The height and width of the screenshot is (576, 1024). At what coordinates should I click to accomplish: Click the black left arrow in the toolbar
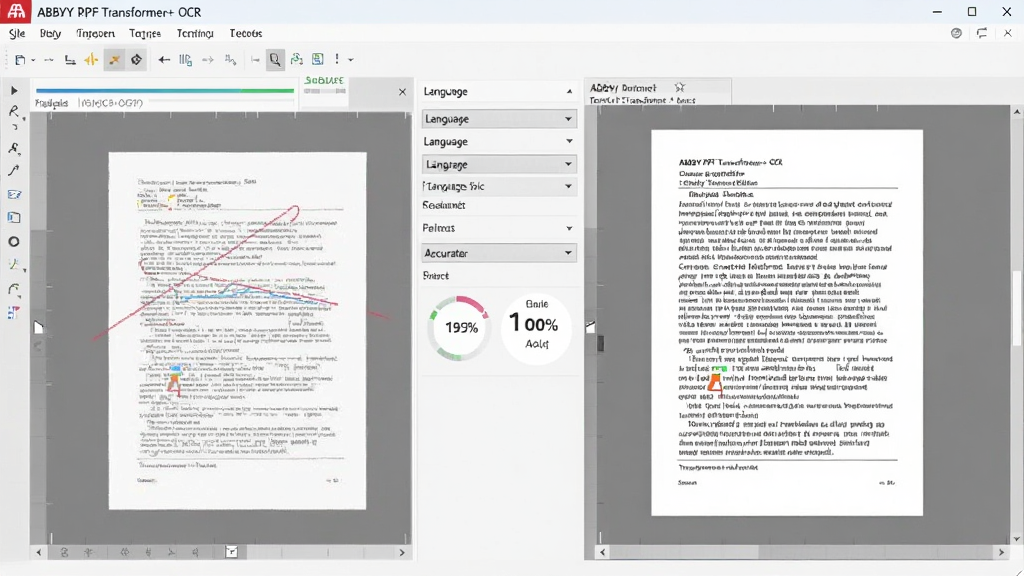point(164,60)
